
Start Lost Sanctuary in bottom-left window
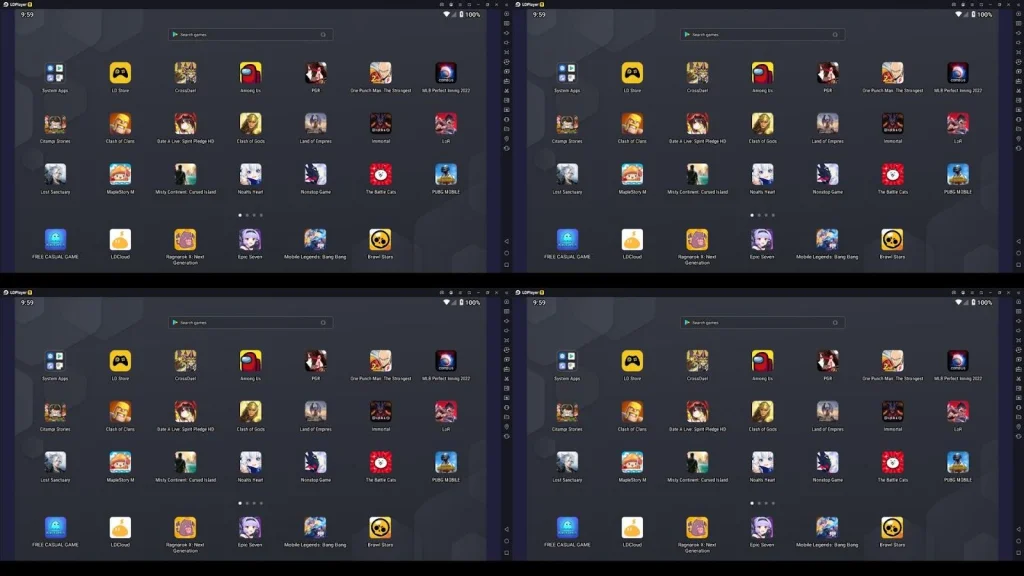55,462
